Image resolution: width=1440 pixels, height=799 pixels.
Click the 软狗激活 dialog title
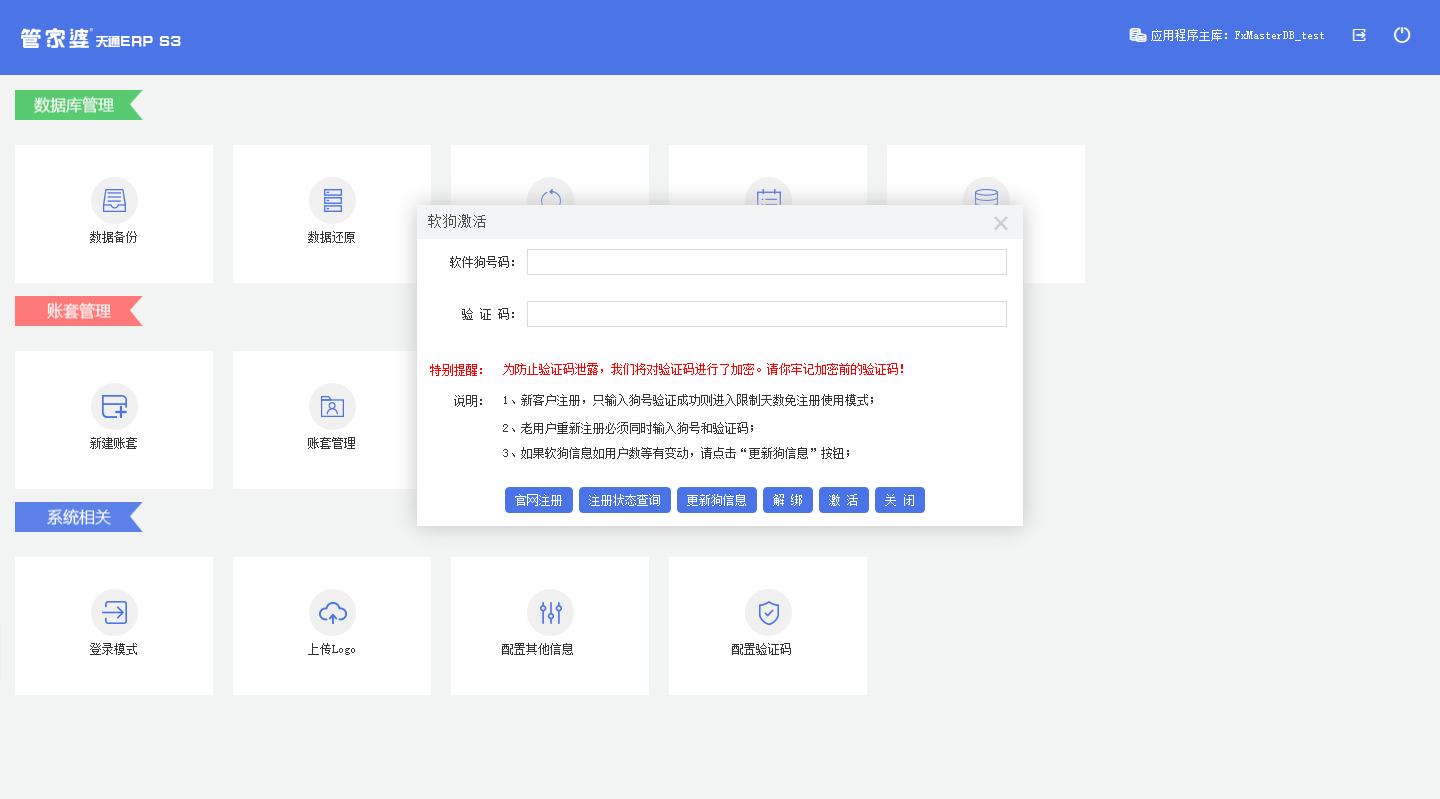(x=457, y=222)
